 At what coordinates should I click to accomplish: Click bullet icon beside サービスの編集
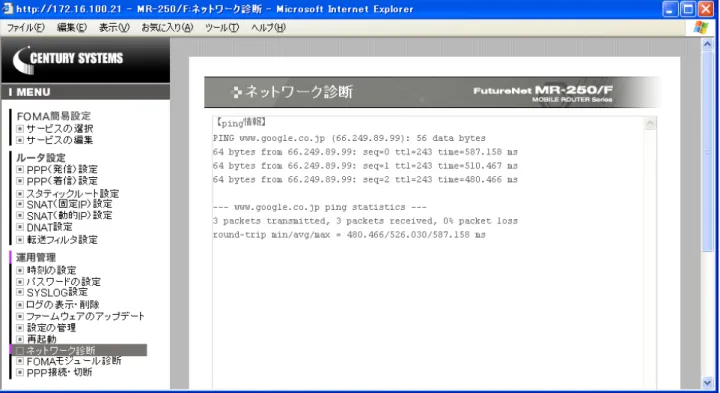(x=20, y=140)
